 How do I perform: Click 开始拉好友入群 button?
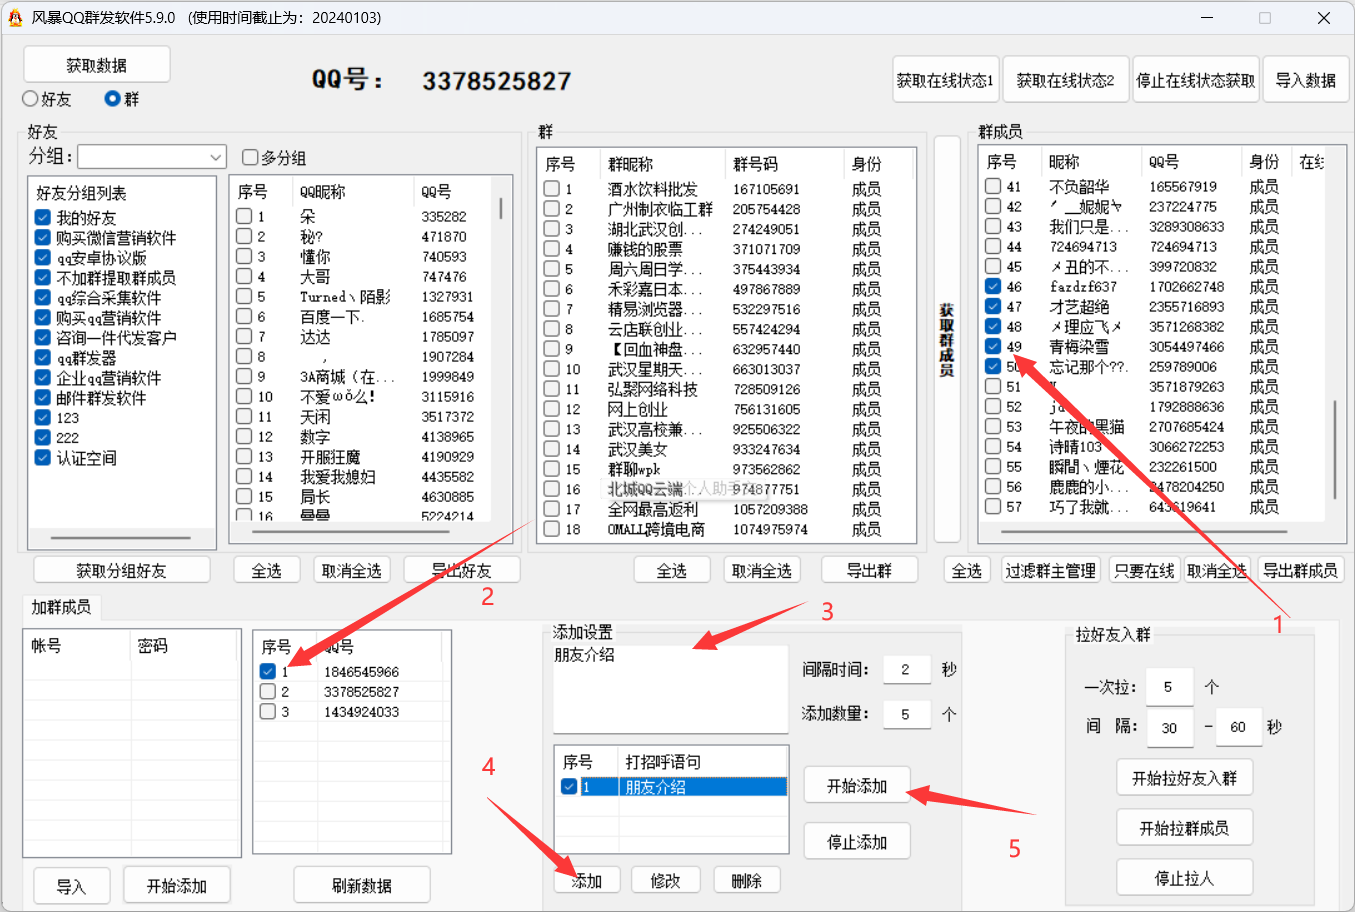coord(1185,778)
